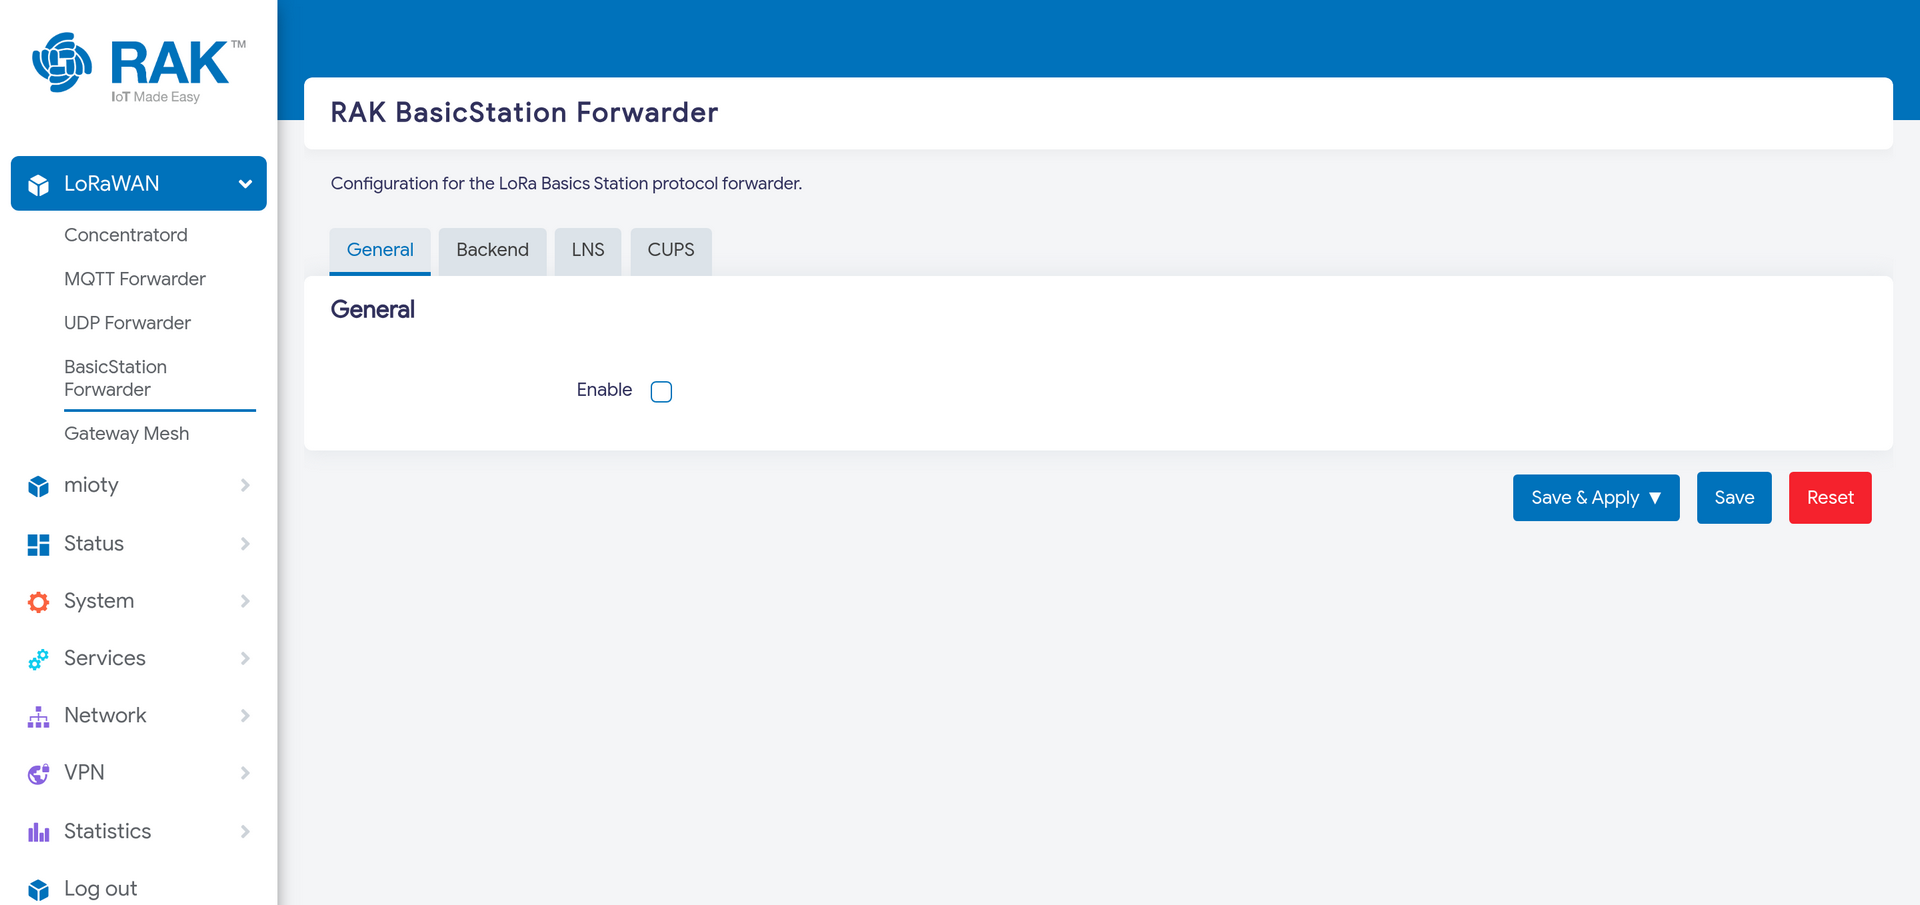Click the red Reset button
Screen dimensions: 1920x905
(1830, 498)
